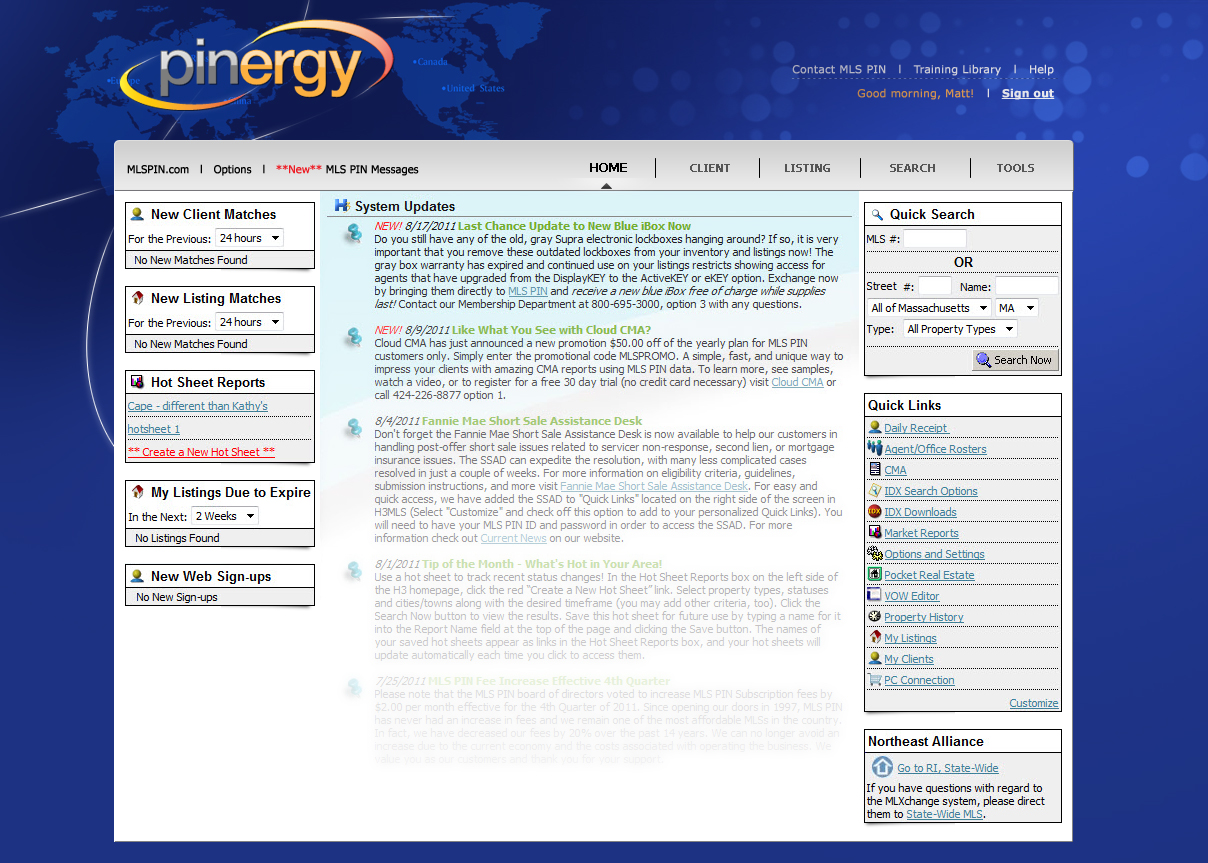
Task: Click the pushpin beside Cloud CMA update
Action: (x=352, y=336)
